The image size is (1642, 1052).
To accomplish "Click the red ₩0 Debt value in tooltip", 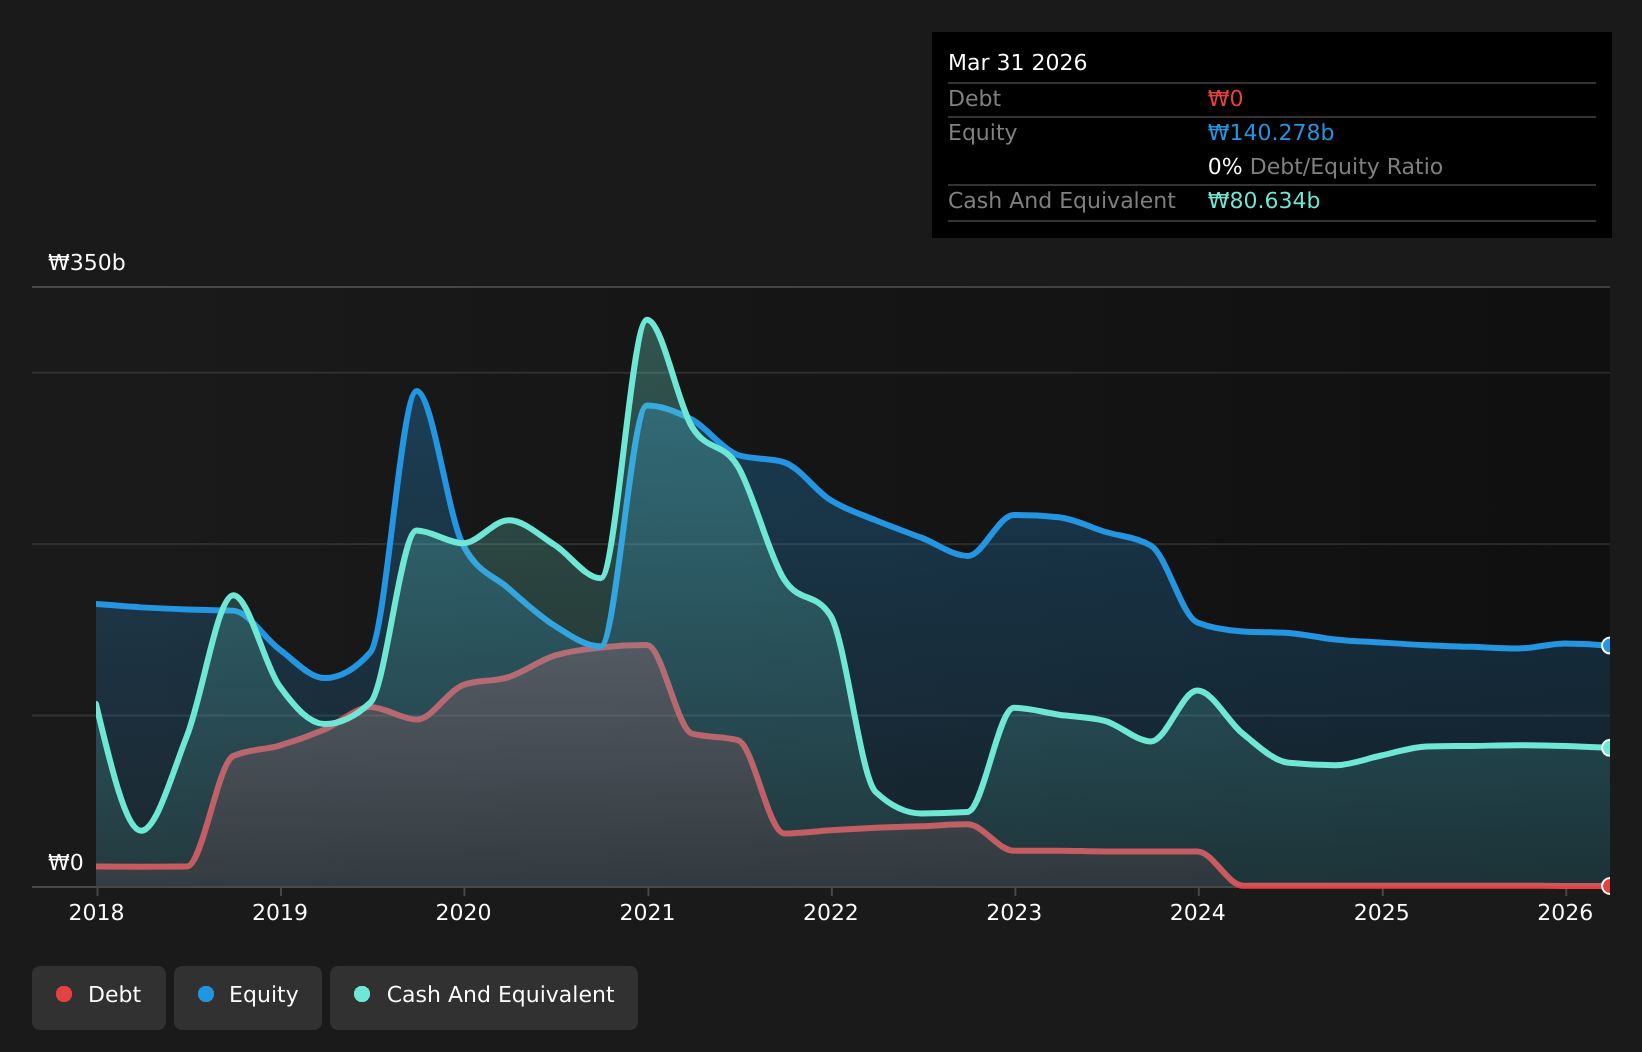I will tap(1225, 99).
